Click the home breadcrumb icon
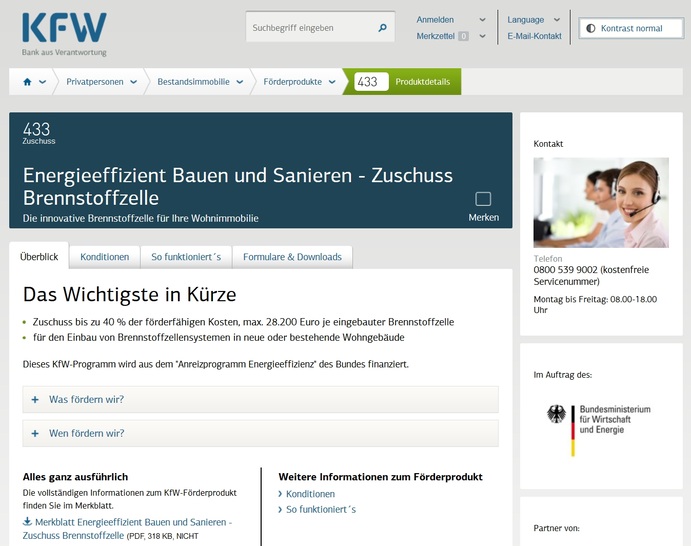Screen dimensions: 691x546 coord(27,82)
